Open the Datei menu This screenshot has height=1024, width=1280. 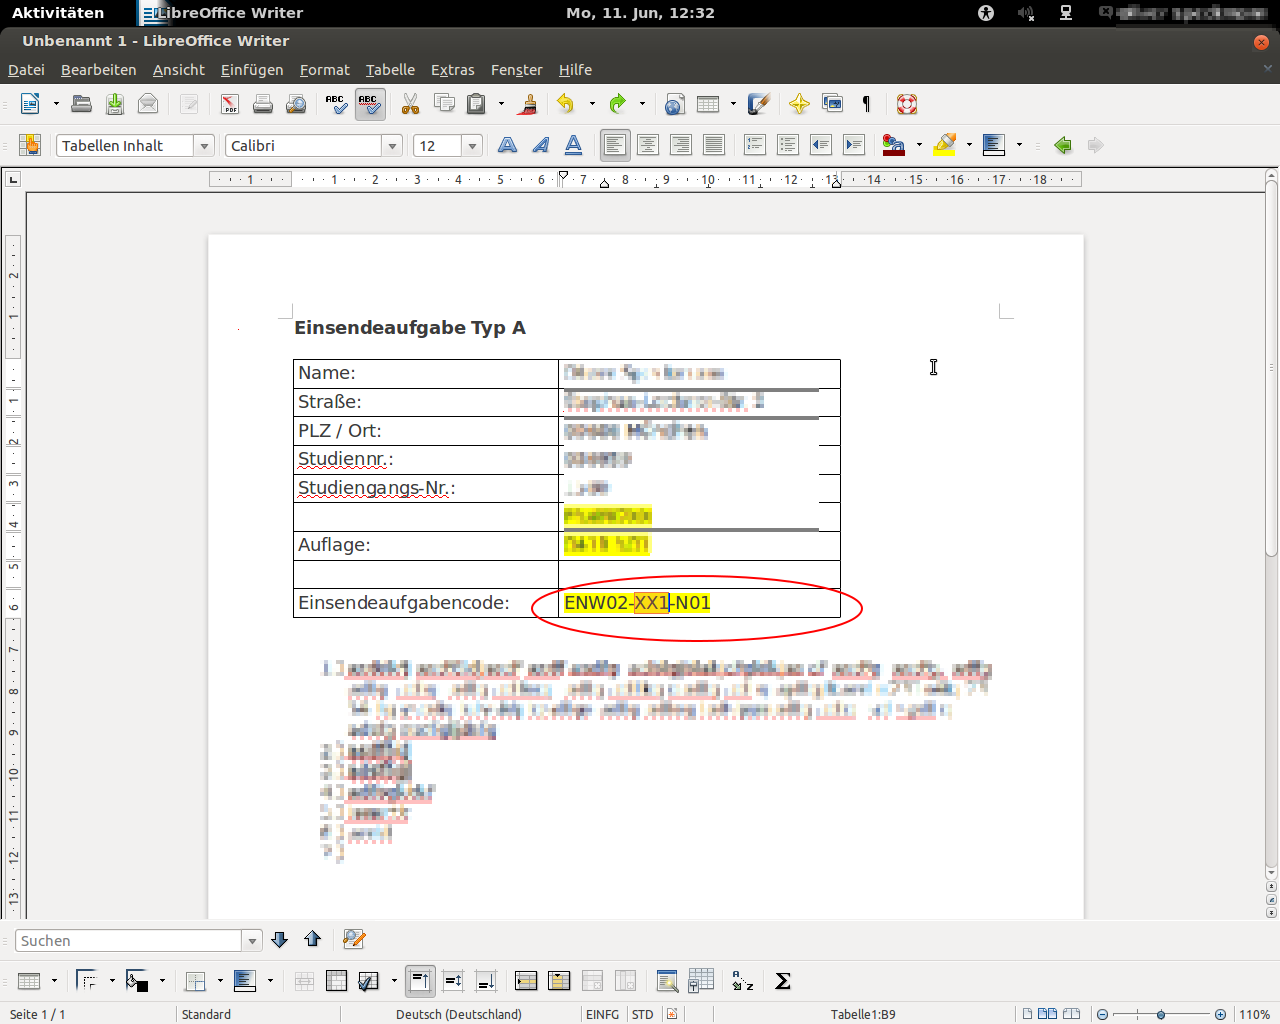26,70
